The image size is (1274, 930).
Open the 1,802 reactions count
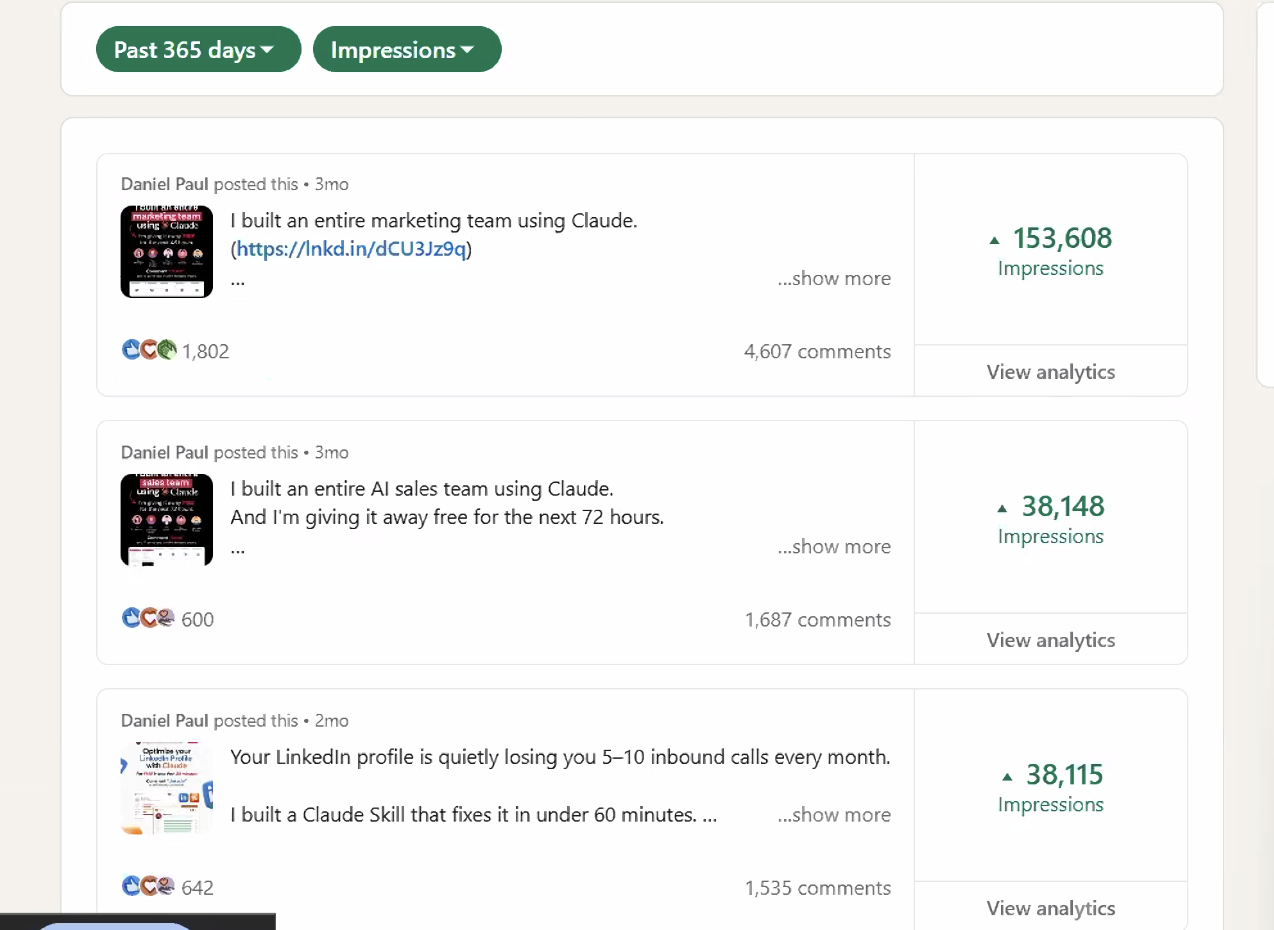(x=206, y=352)
